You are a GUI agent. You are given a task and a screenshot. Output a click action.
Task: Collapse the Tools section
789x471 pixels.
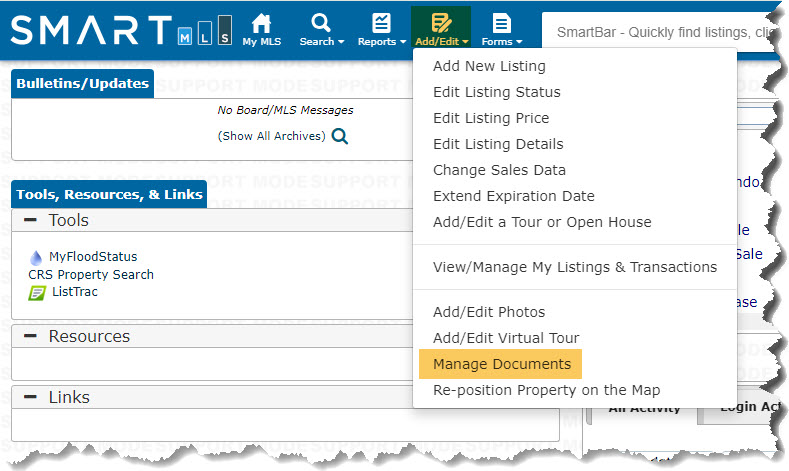pos(30,220)
